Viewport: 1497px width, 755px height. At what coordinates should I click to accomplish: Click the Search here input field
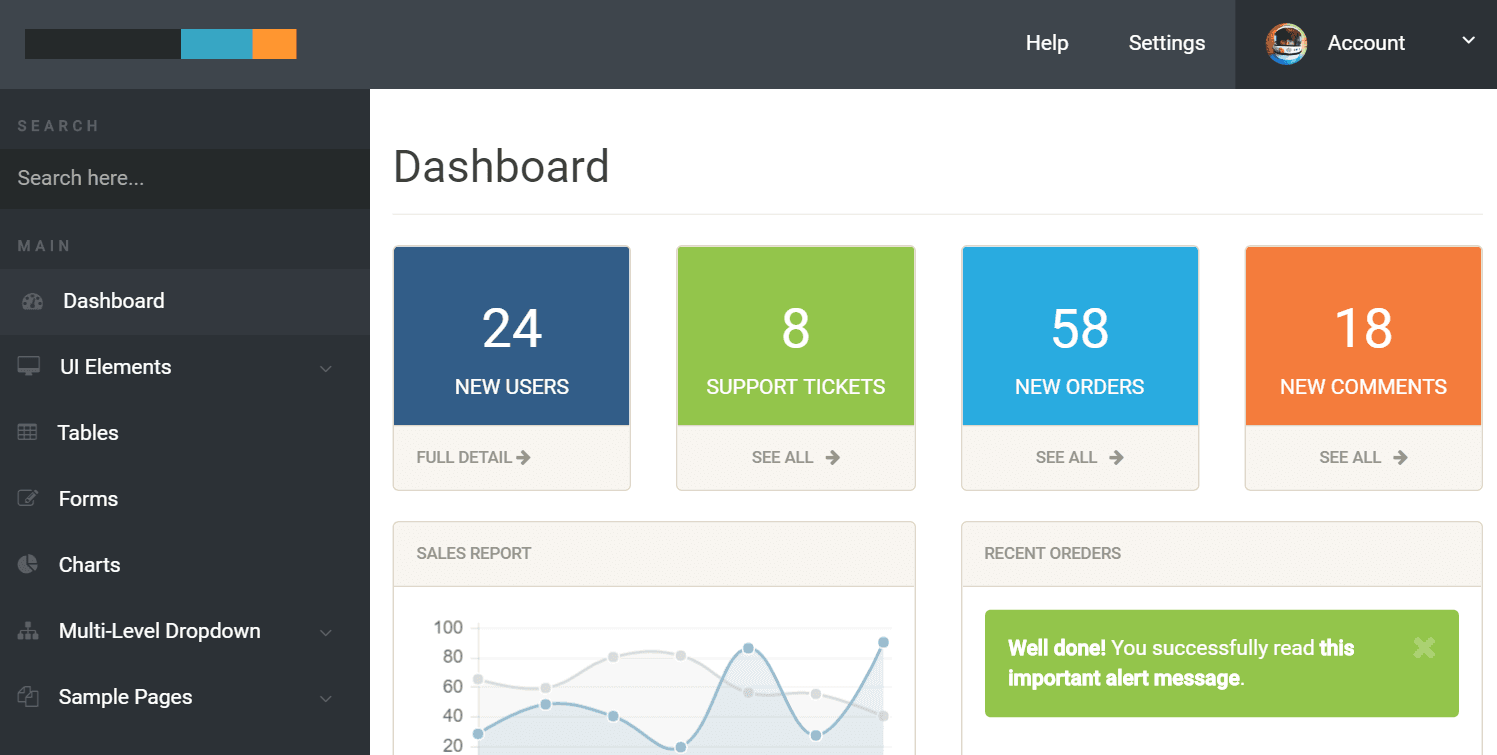185,178
